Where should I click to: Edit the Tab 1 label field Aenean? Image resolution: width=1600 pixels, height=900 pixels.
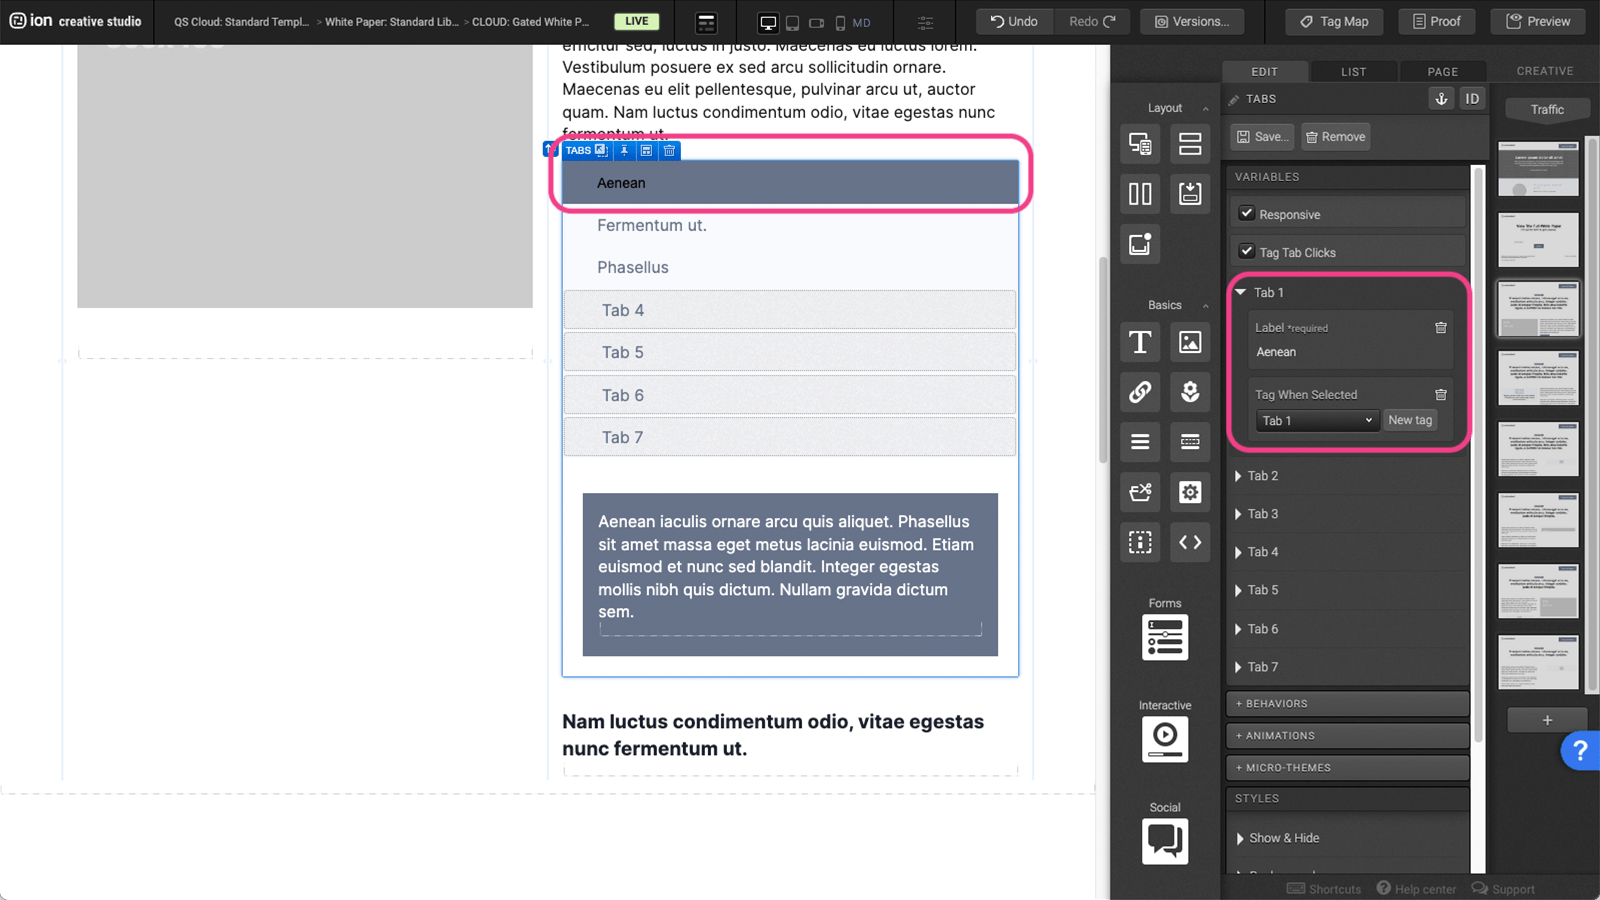1340,352
